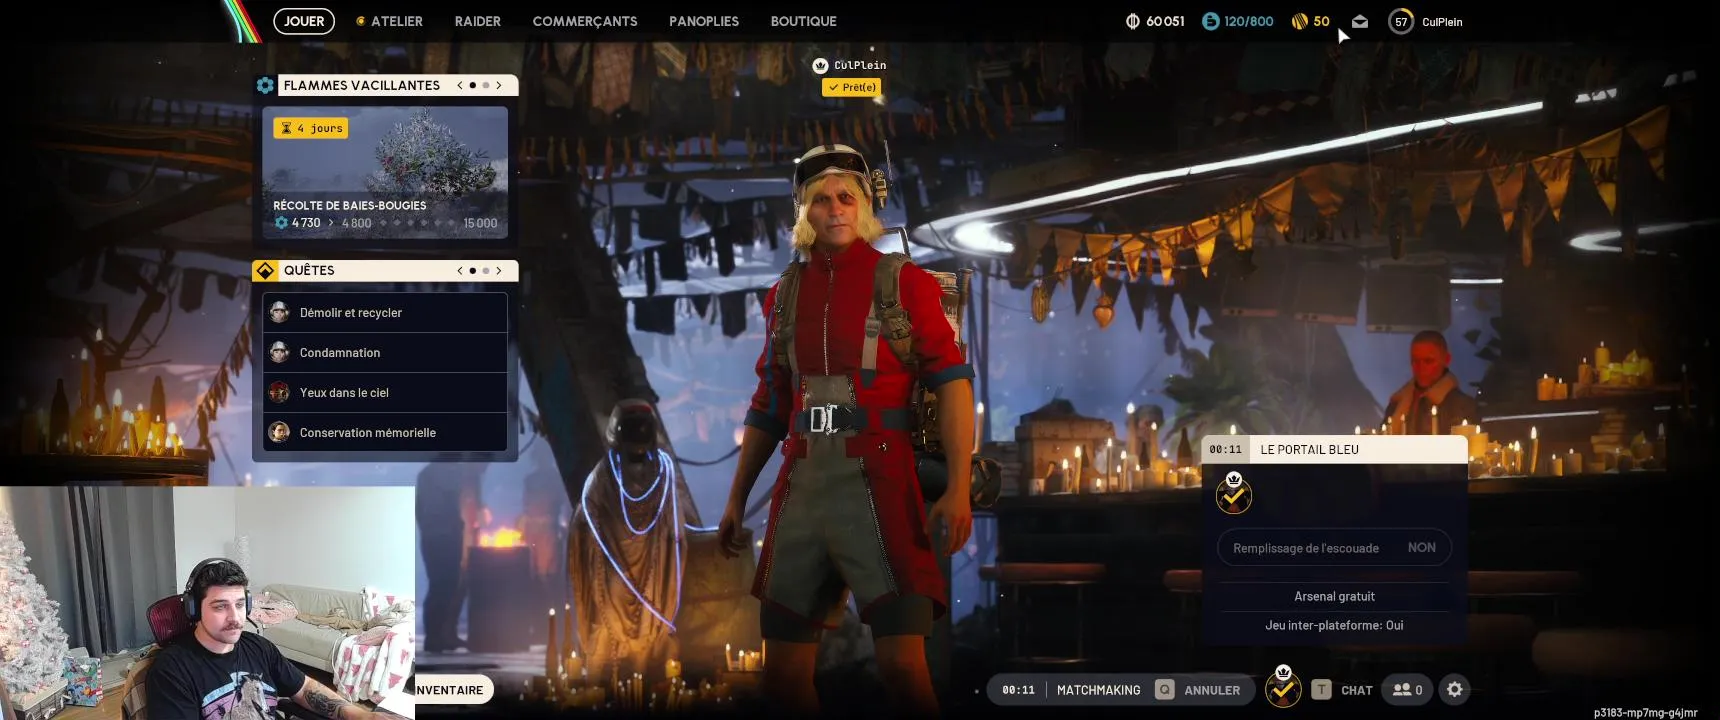Click the MATCHMAKING status label
The height and width of the screenshot is (720, 1720).
1098,690
